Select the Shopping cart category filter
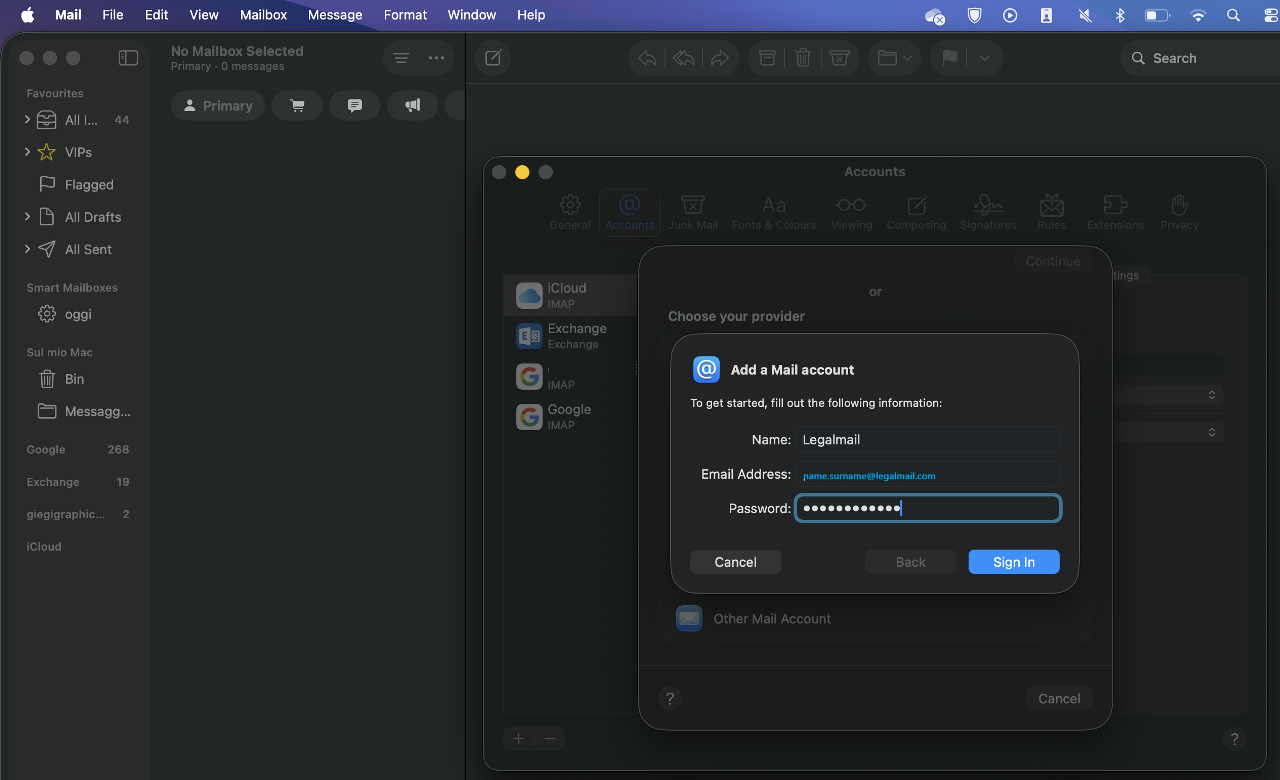1280x780 pixels. point(297,106)
